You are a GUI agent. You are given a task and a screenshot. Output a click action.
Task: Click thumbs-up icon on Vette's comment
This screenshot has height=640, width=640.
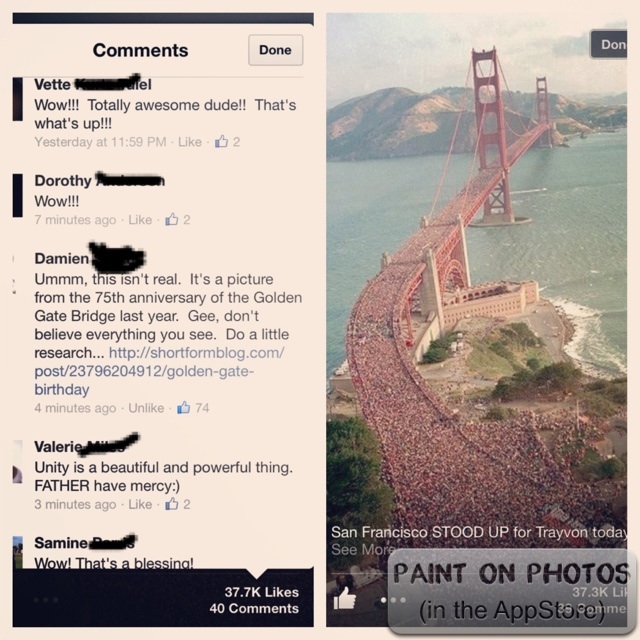coord(221,142)
